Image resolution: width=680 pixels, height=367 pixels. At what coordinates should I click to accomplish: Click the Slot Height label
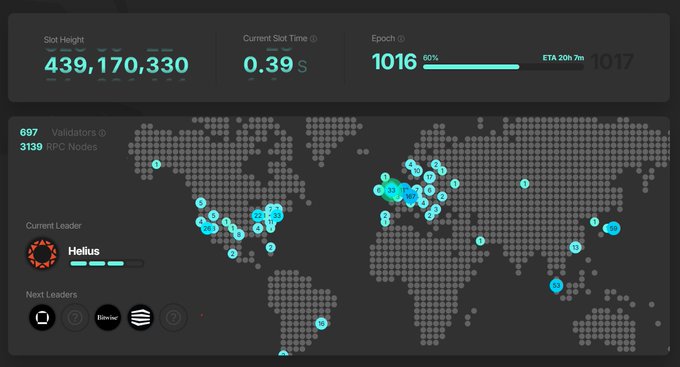click(x=64, y=40)
